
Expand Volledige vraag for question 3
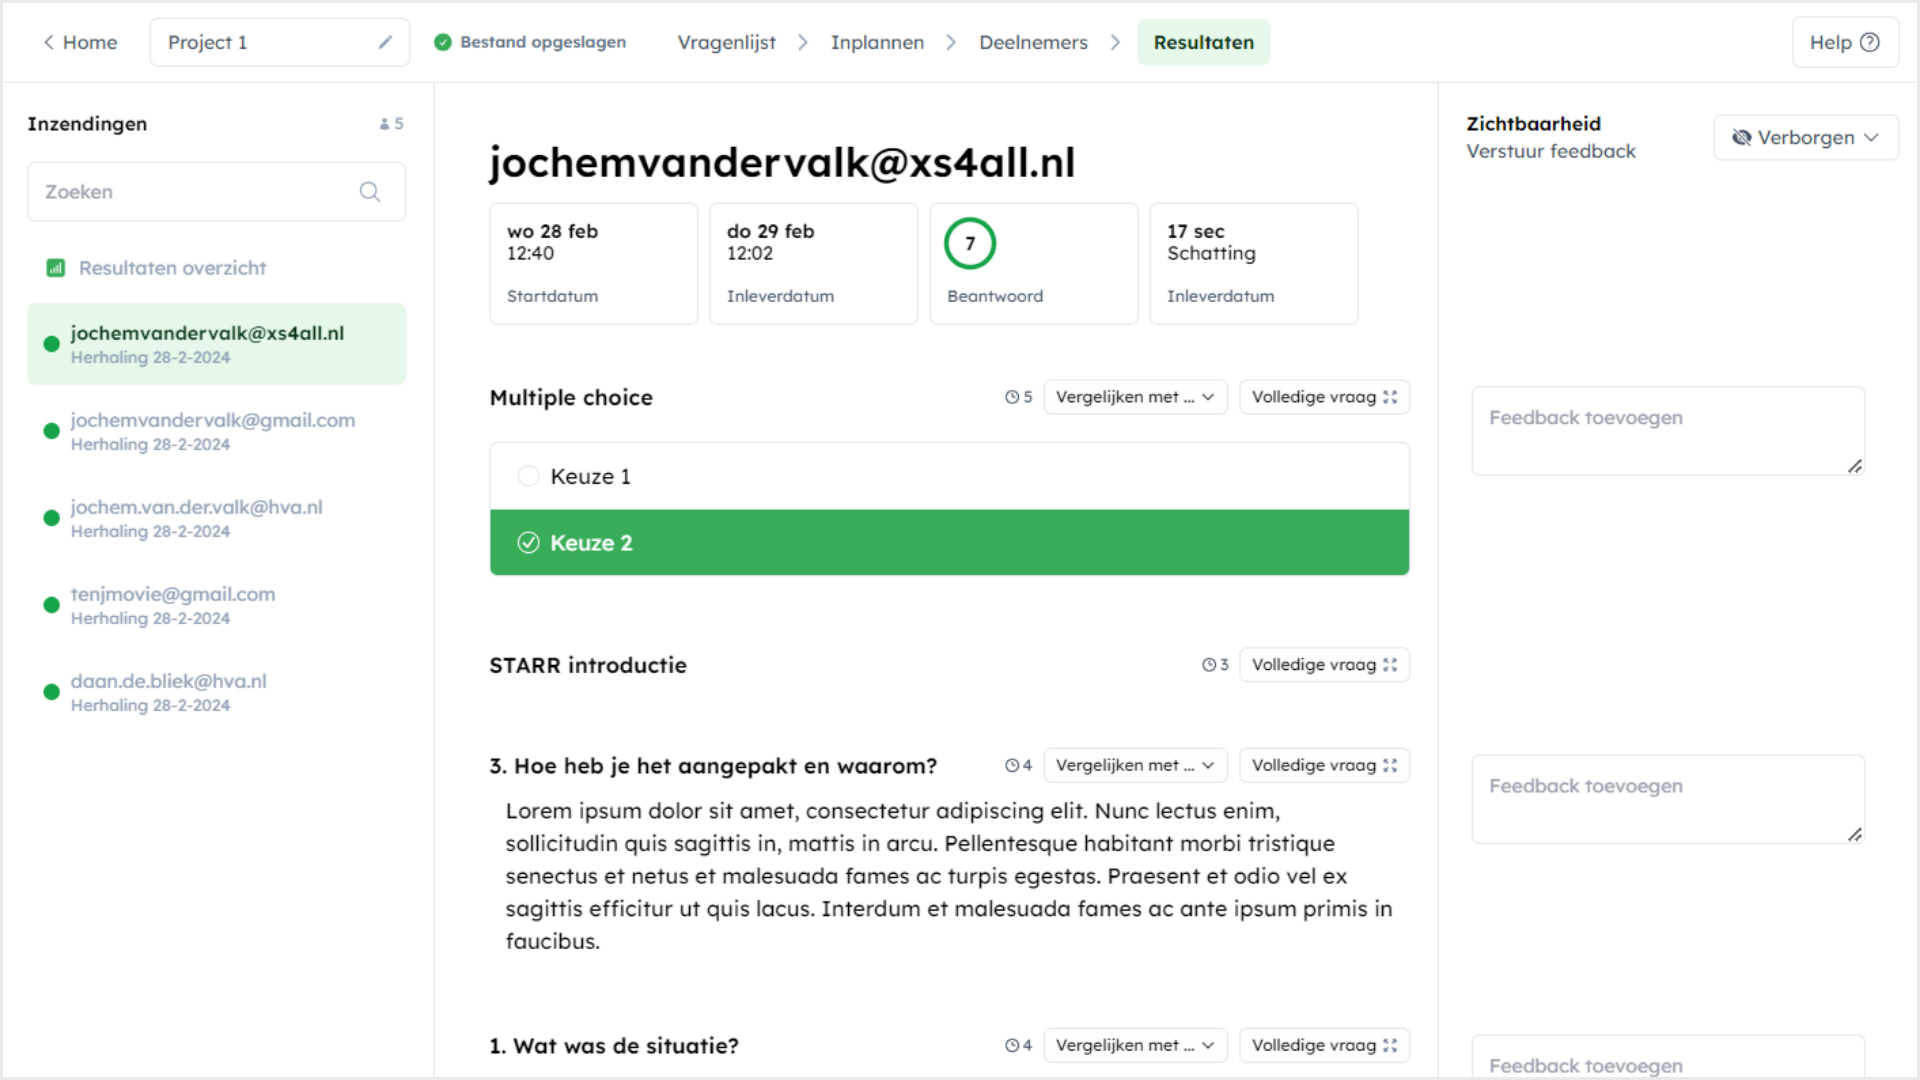tap(1324, 765)
